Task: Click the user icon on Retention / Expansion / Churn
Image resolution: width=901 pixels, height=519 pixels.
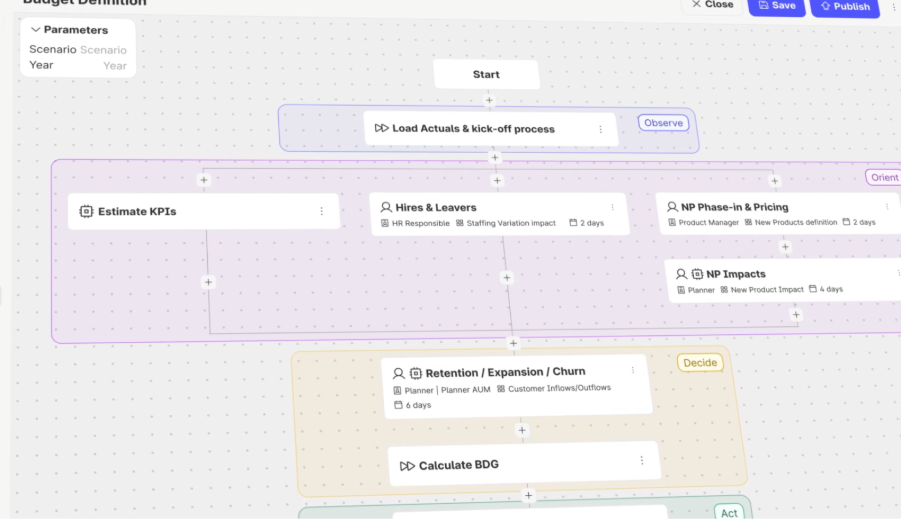Action: coord(398,374)
